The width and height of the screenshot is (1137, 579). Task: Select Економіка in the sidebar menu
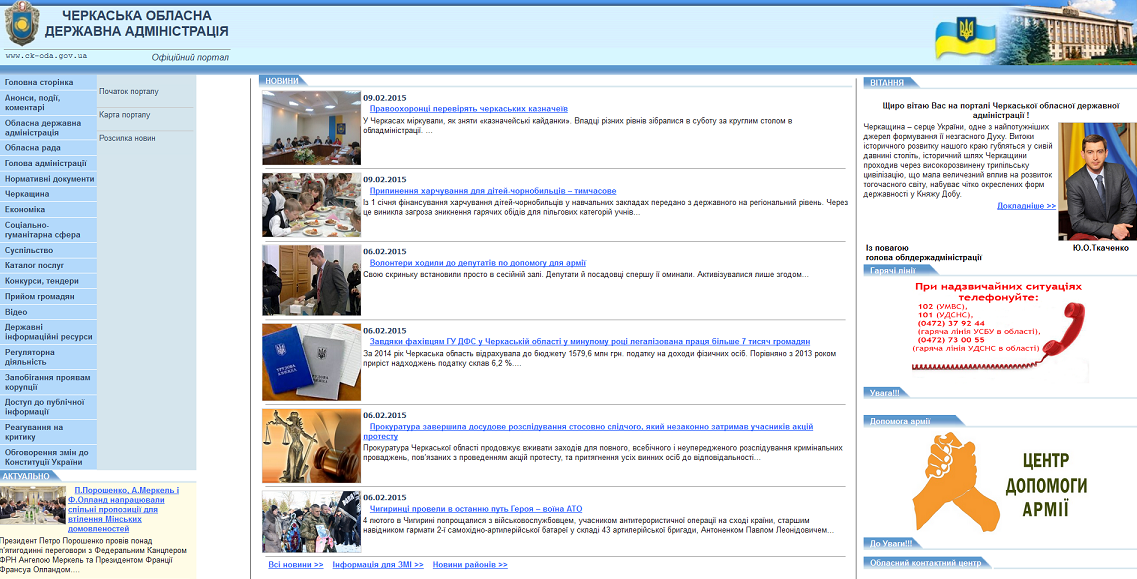tap(25, 210)
